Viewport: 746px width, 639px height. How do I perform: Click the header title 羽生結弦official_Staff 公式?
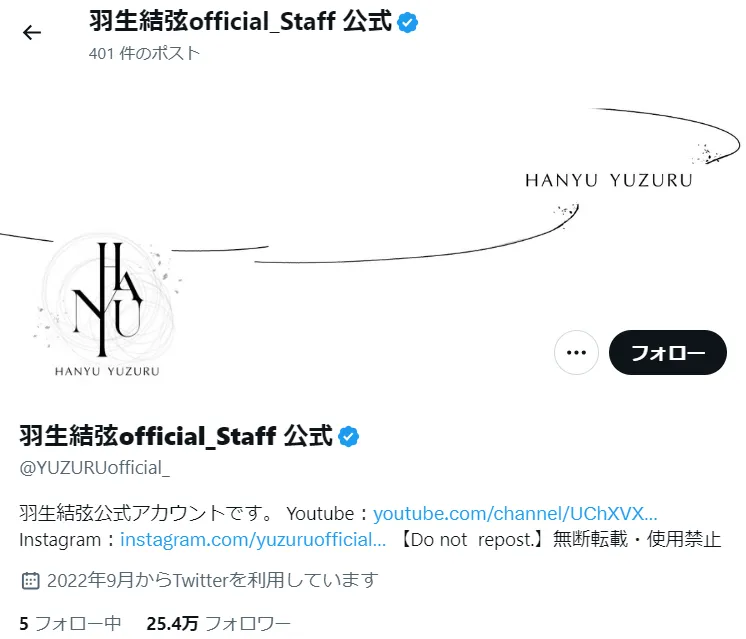tap(240, 21)
